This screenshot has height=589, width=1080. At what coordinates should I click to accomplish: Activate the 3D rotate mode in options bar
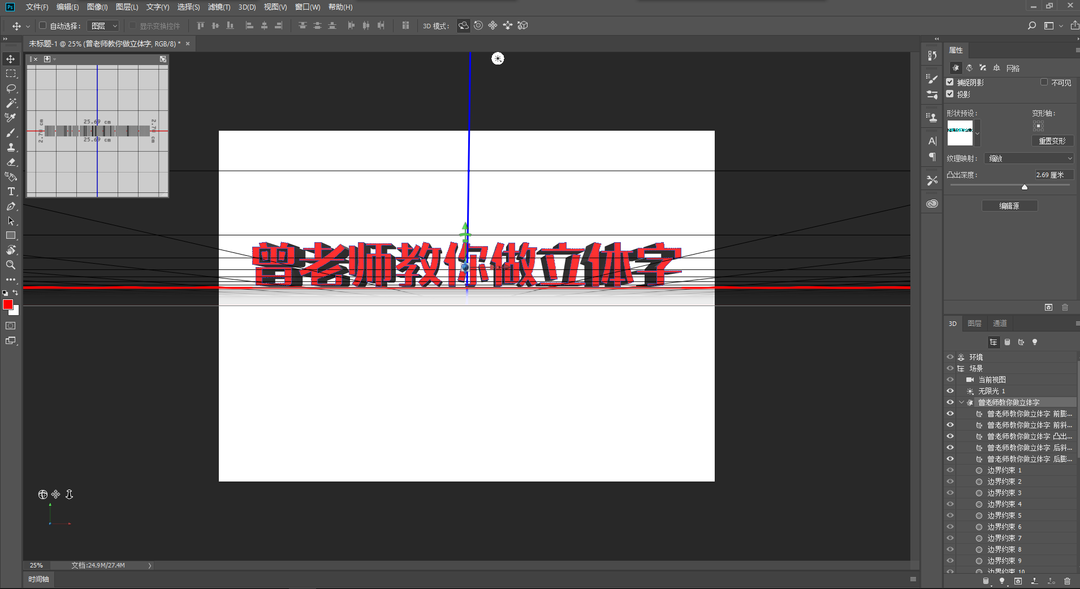coord(462,25)
